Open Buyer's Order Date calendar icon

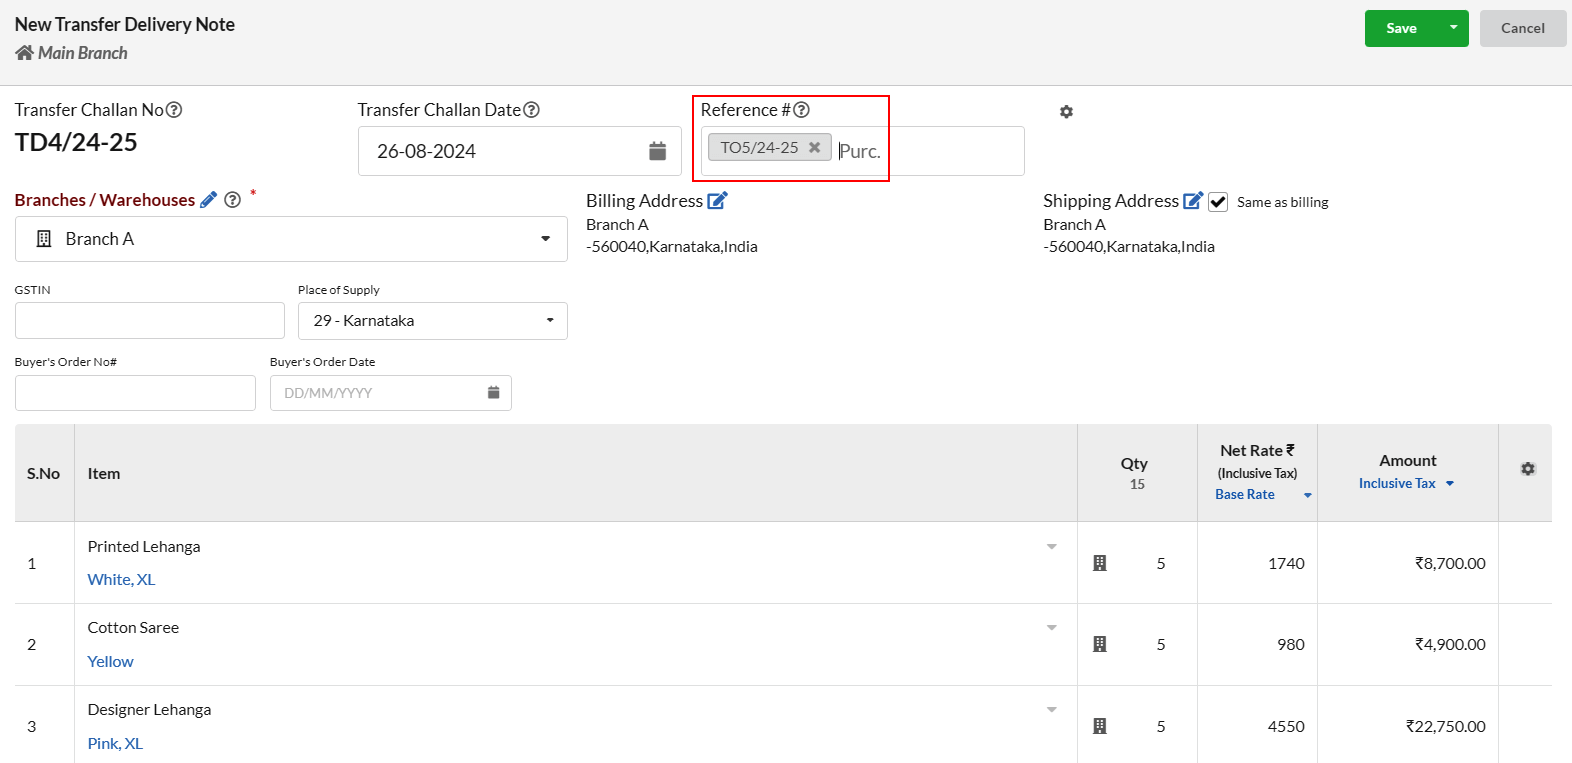[493, 393]
